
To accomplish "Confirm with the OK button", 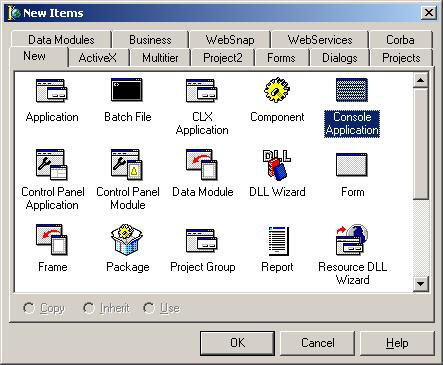I will click(x=237, y=343).
